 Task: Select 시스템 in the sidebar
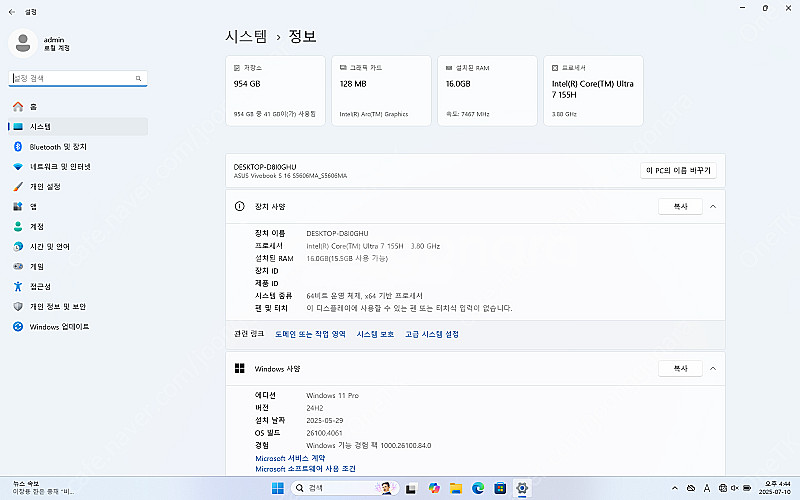coord(78,127)
